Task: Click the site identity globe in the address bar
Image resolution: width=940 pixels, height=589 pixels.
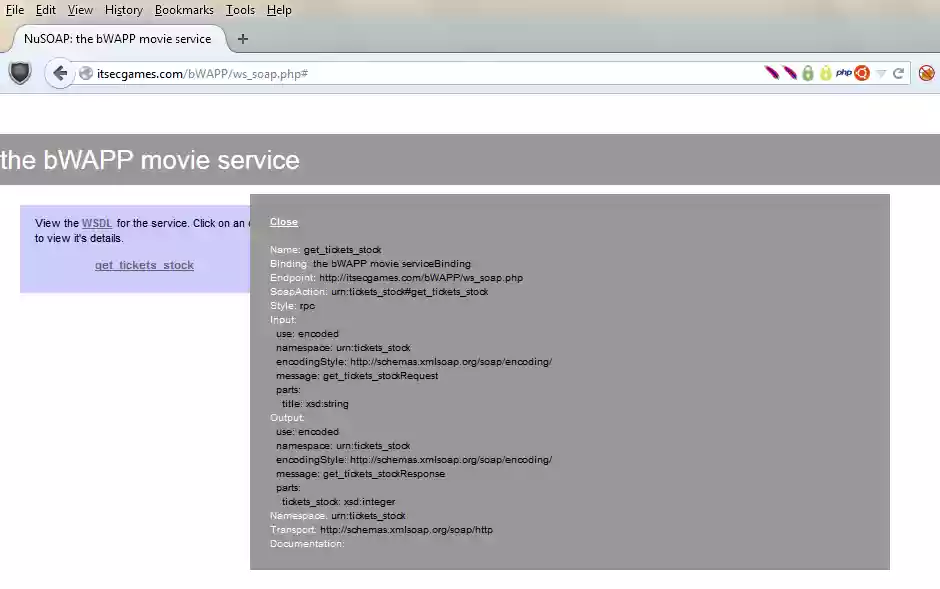Action: (x=85, y=73)
